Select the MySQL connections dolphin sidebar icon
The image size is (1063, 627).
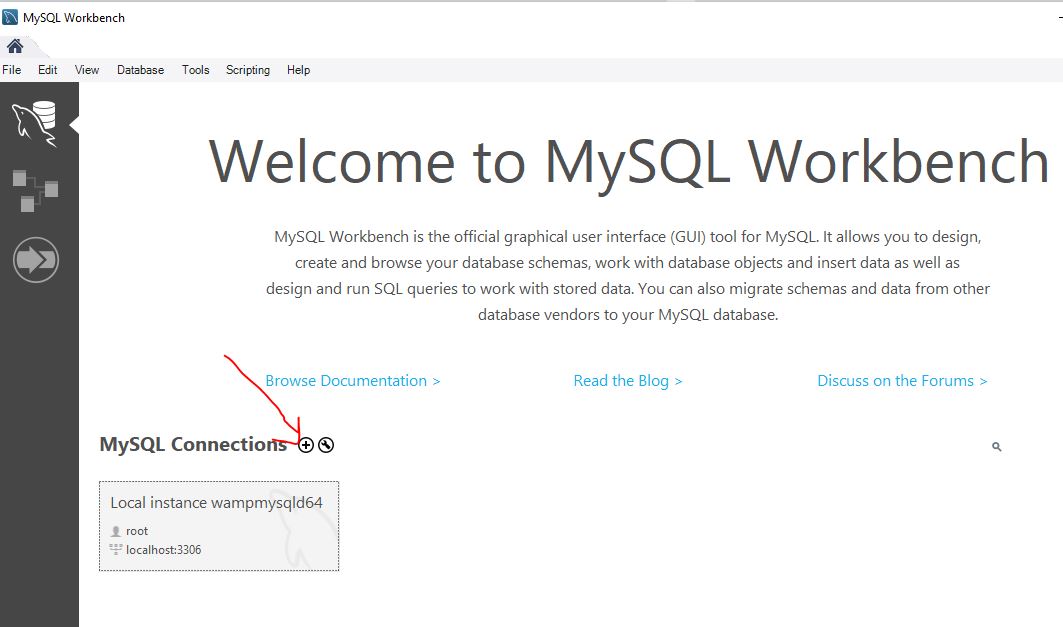click(35, 124)
